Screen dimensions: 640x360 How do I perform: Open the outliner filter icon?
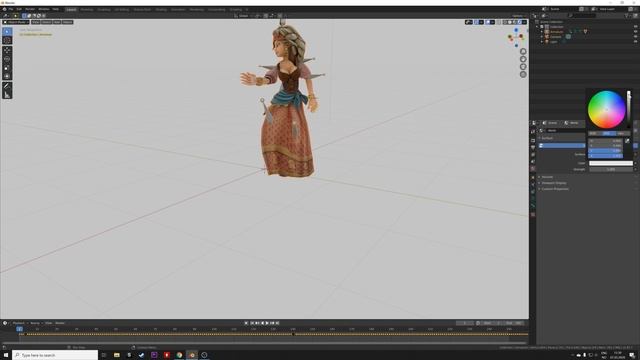627,16
